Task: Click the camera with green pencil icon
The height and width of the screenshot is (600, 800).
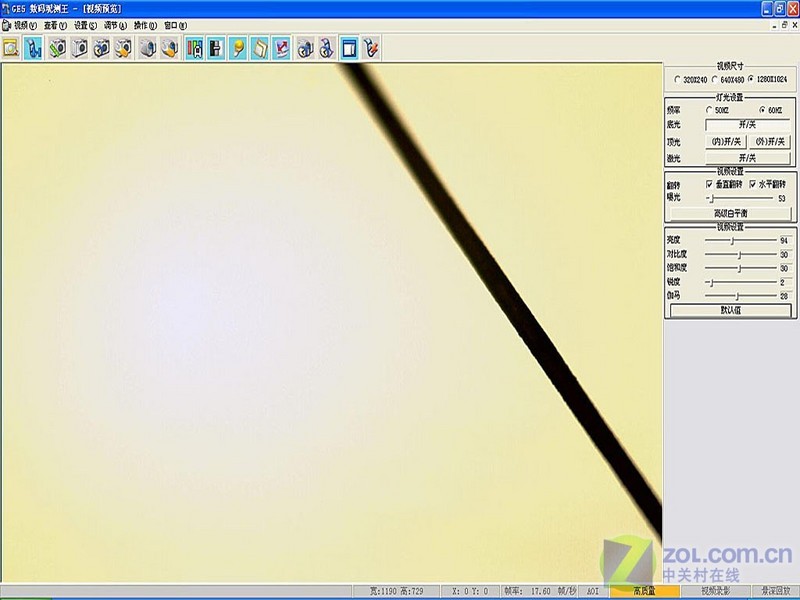Action: [57, 48]
